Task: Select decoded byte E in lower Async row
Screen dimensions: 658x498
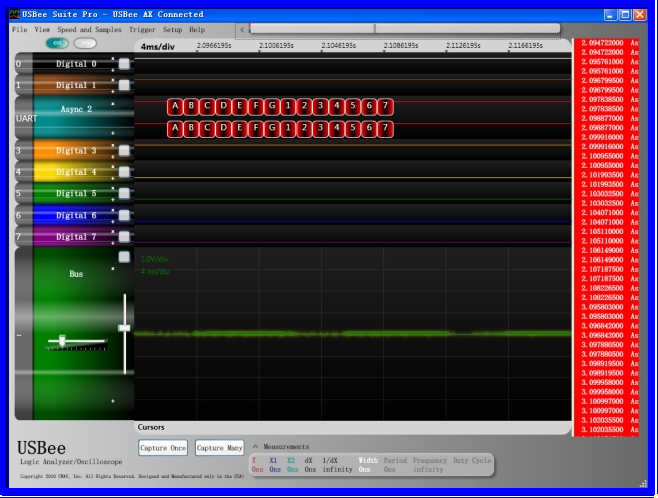Action: click(240, 128)
